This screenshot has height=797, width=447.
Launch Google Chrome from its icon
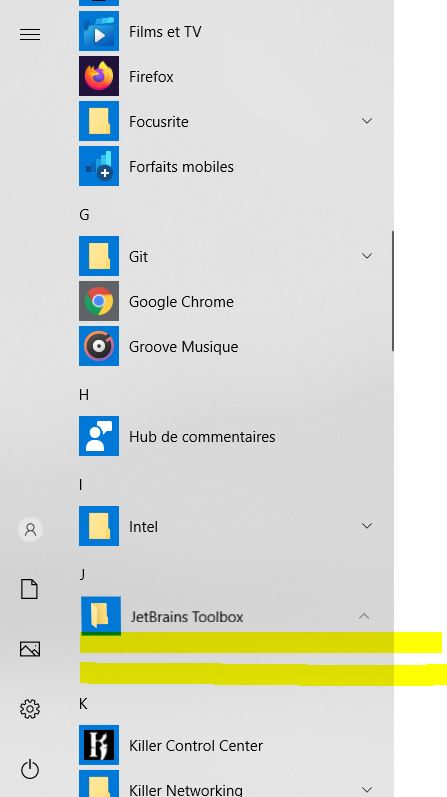click(99, 301)
